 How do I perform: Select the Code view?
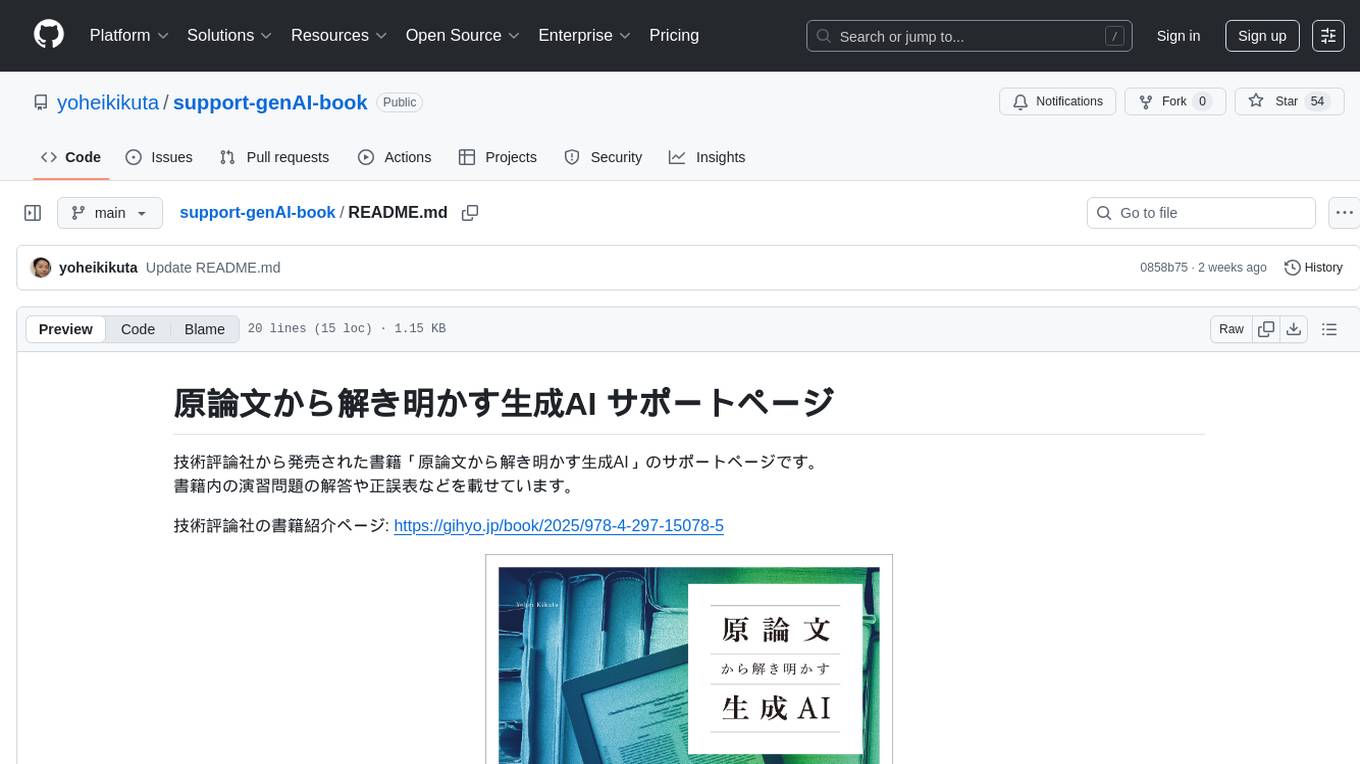138,329
